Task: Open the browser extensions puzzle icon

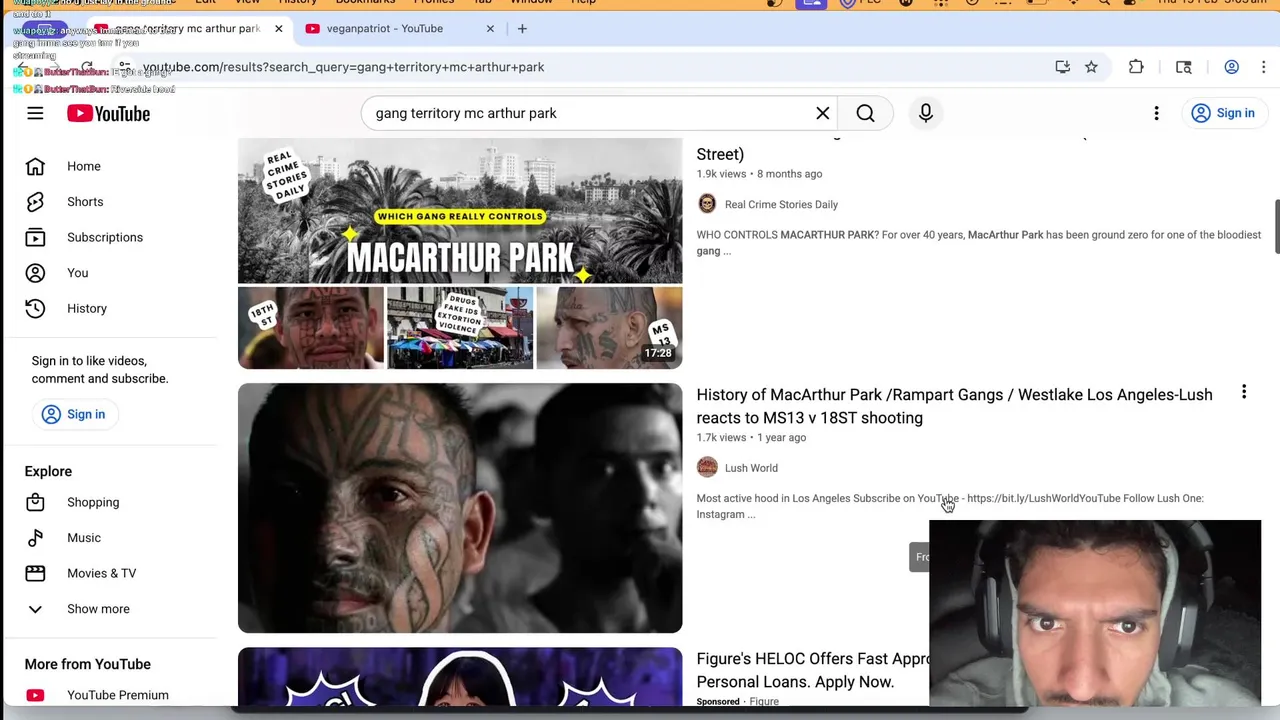Action: (1136, 67)
